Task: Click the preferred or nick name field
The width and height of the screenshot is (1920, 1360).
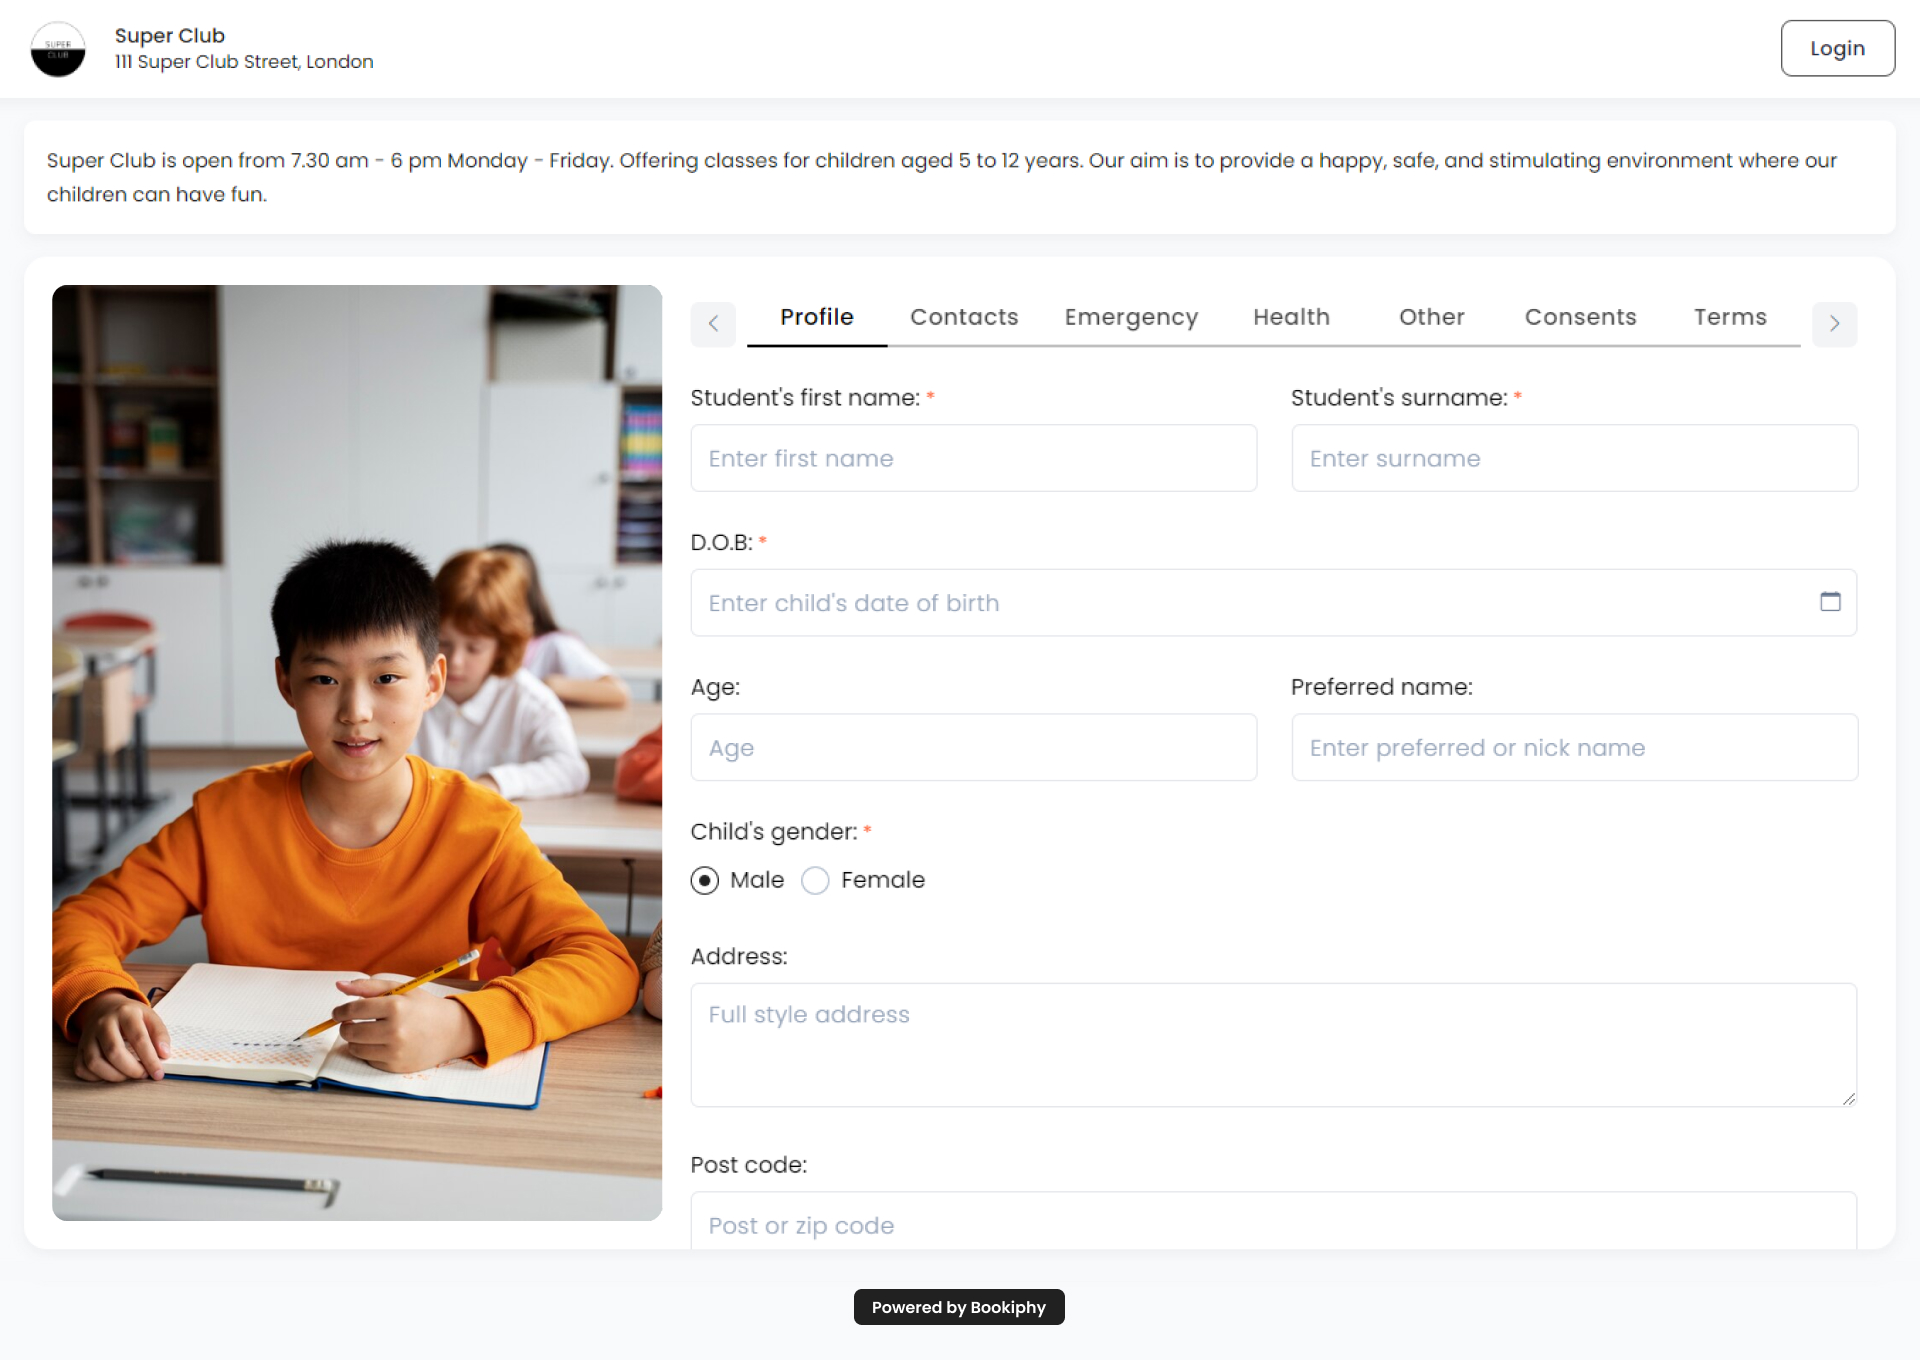Action: (1574, 747)
